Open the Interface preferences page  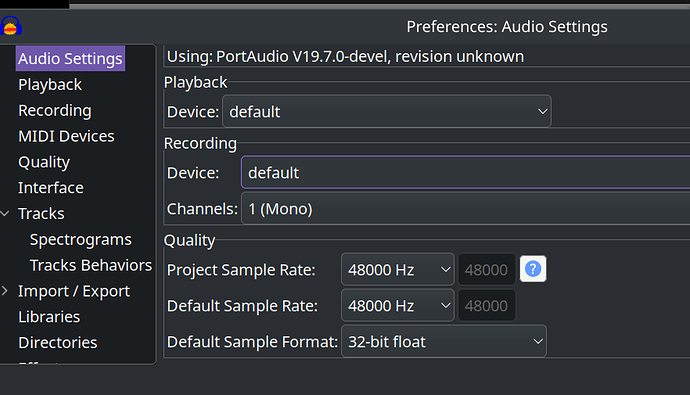click(x=51, y=188)
